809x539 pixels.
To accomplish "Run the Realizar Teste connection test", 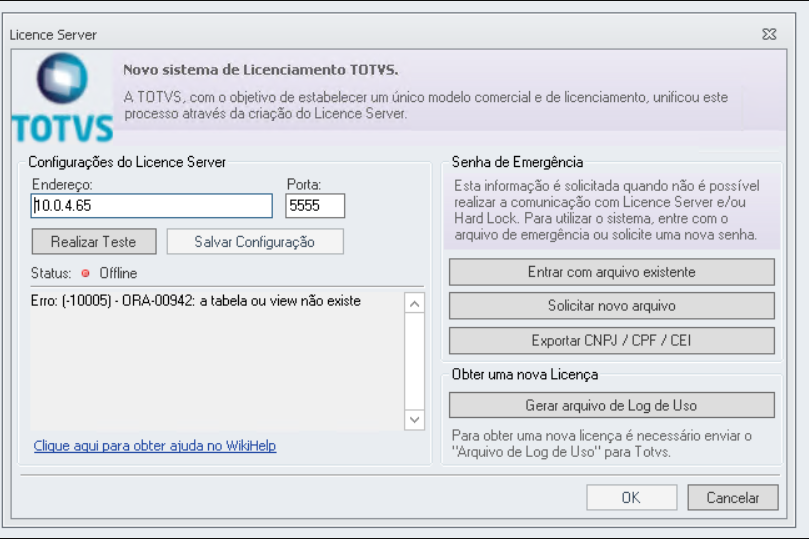I will [94, 241].
